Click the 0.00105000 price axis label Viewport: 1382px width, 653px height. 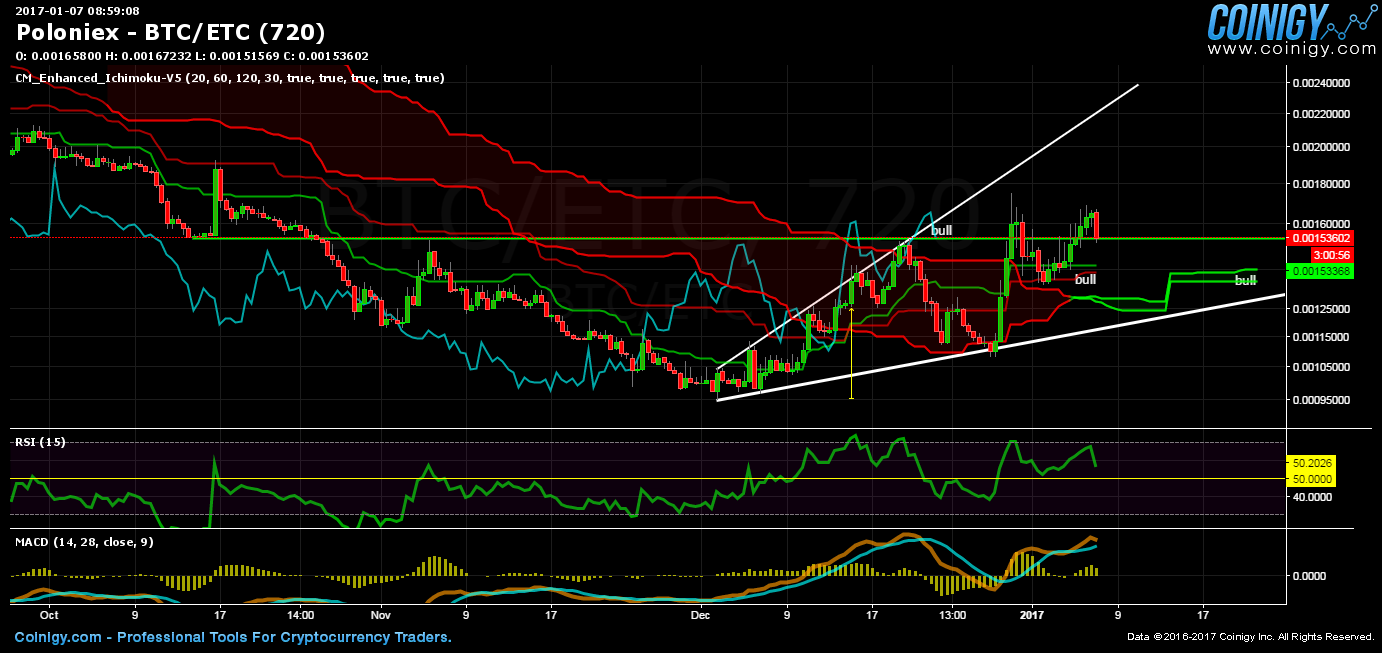coord(1322,367)
